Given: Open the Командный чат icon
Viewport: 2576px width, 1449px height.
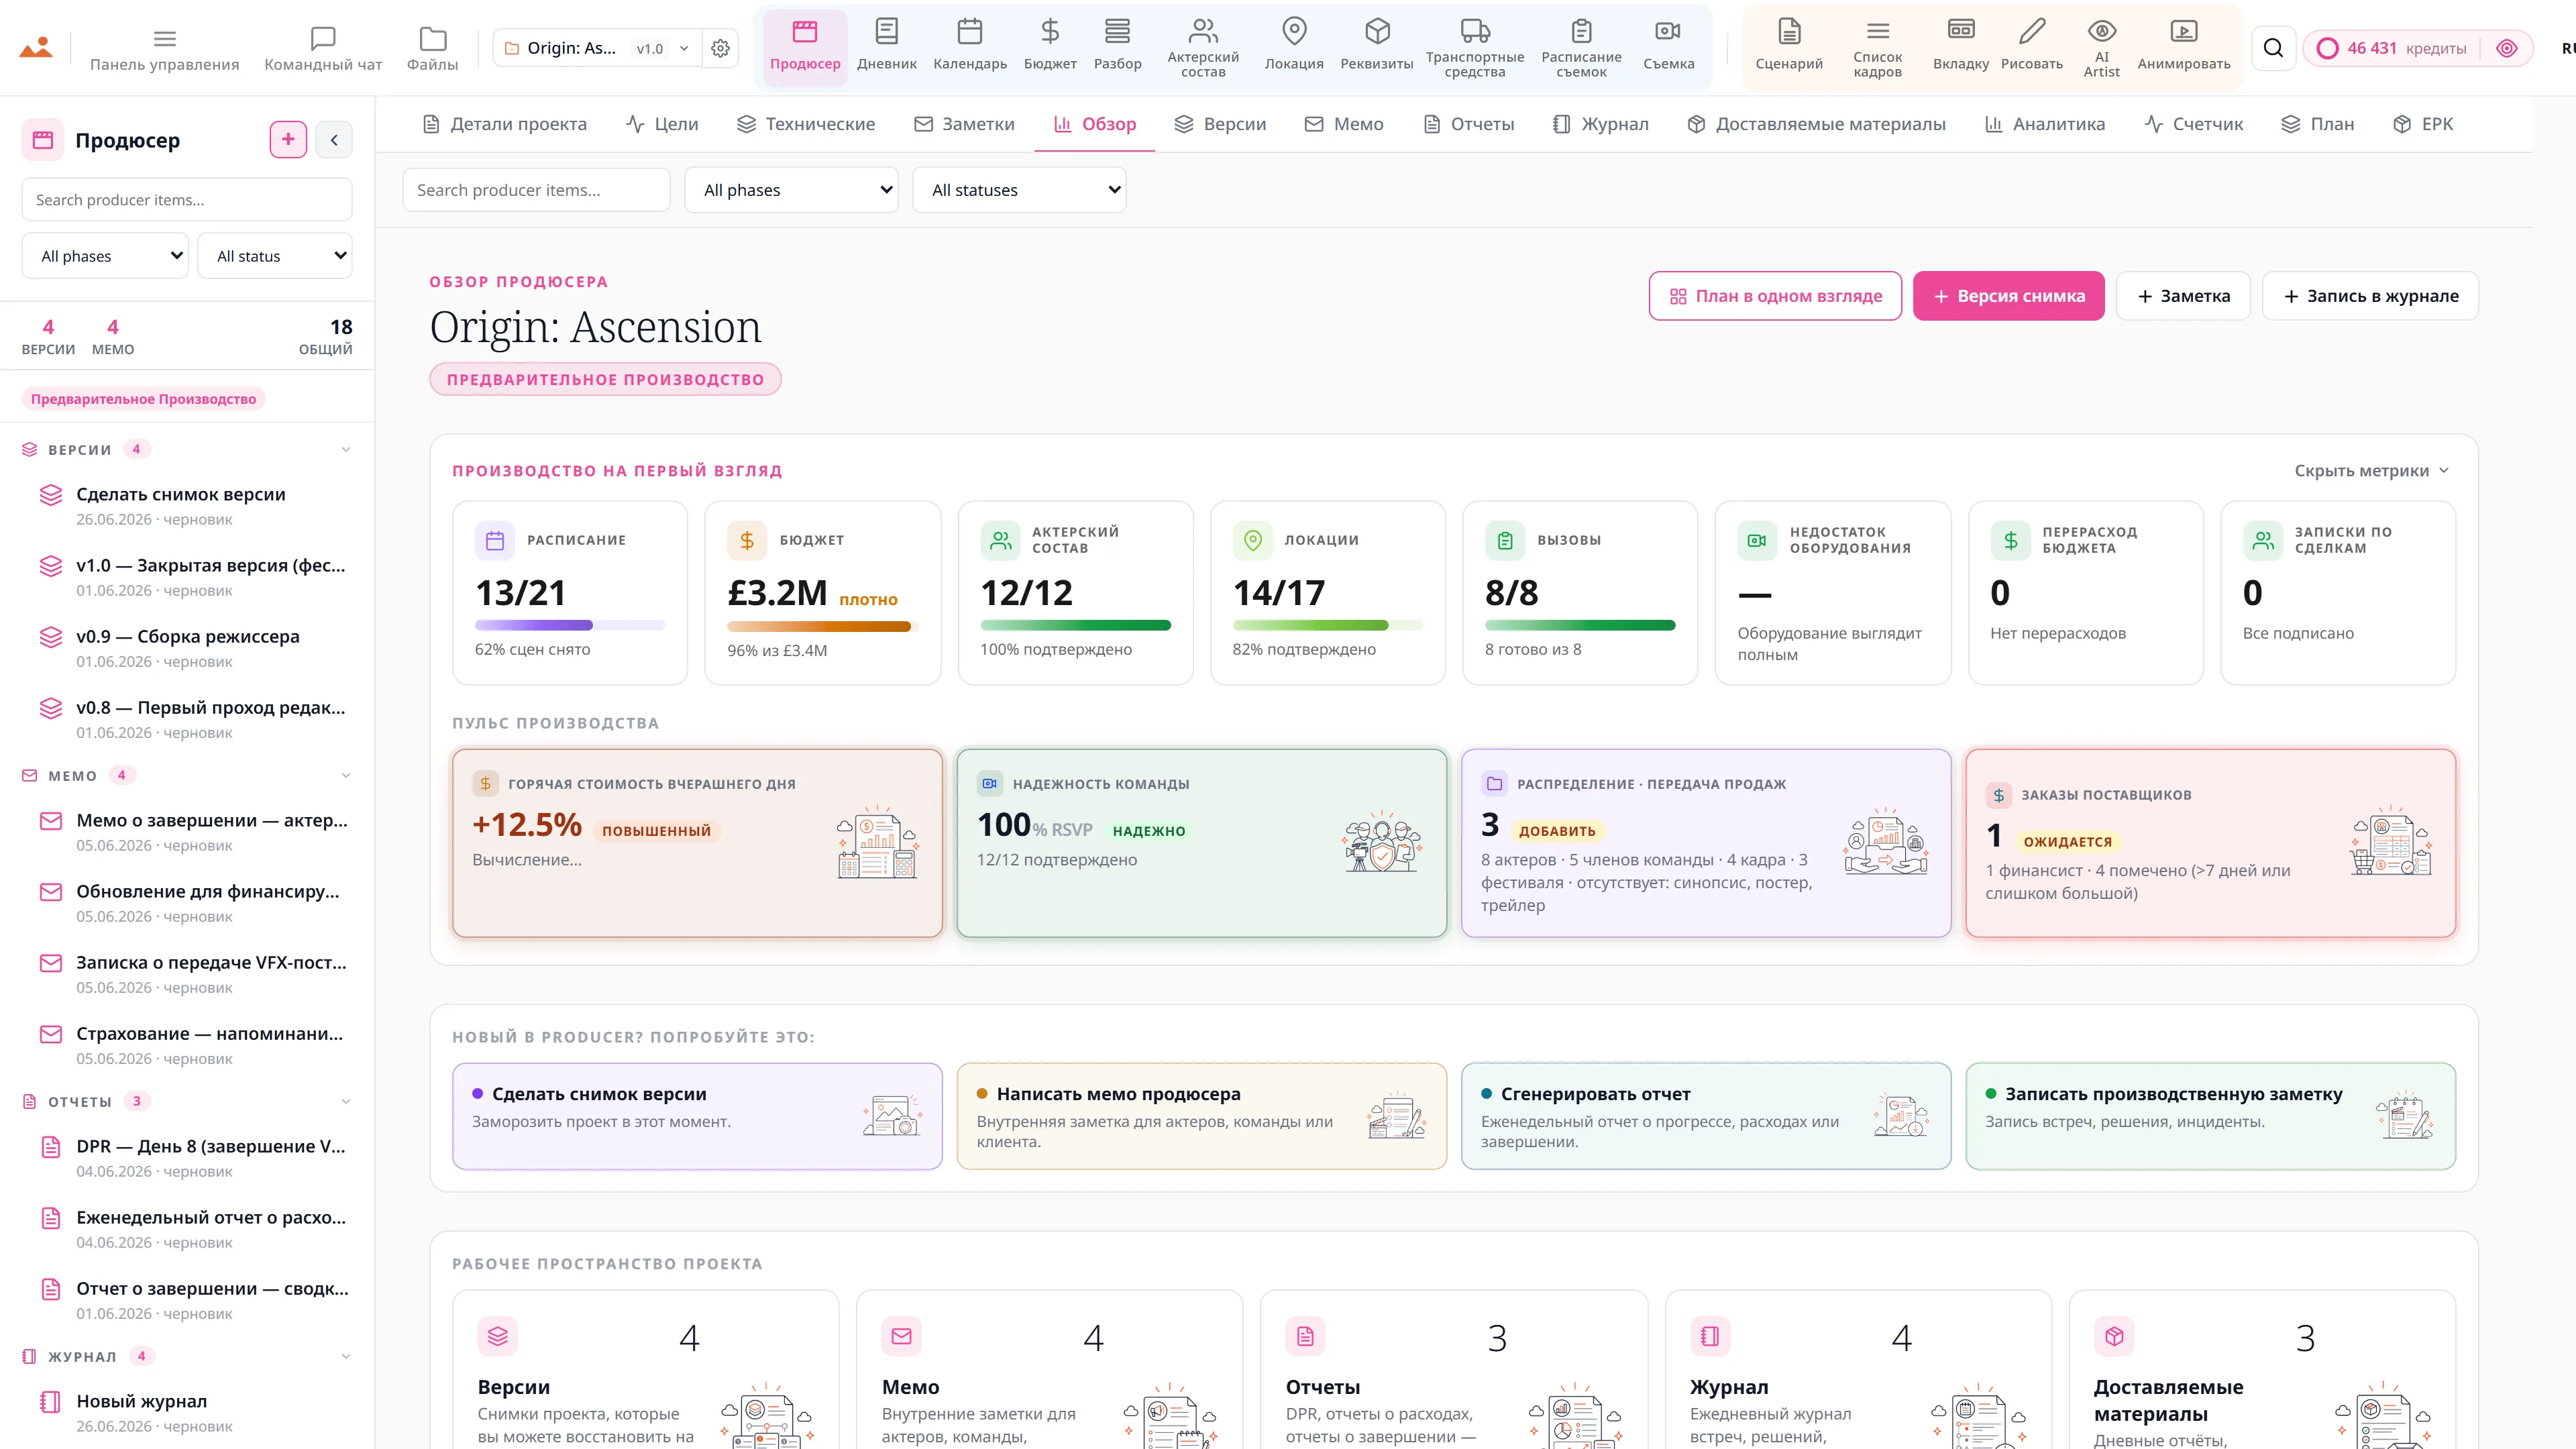Looking at the screenshot, I should click(323, 39).
